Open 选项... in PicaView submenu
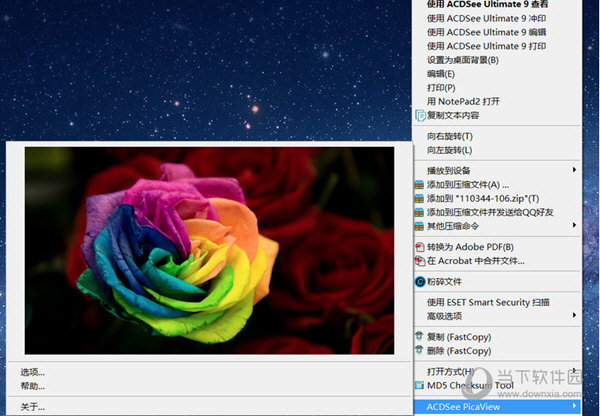600x416 pixels. [x=33, y=372]
